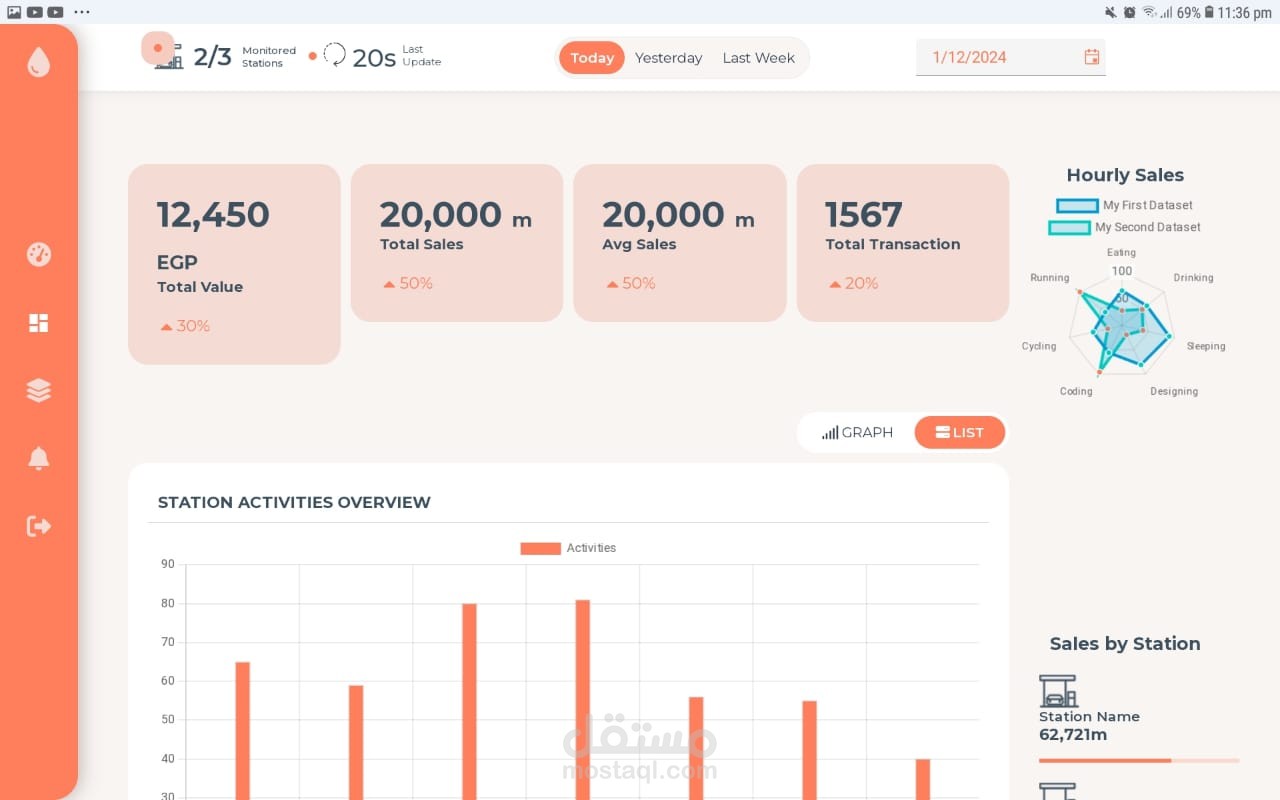Toggle the Activities legend on bar chart
The height and width of the screenshot is (800, 1280).
[568, 548]
